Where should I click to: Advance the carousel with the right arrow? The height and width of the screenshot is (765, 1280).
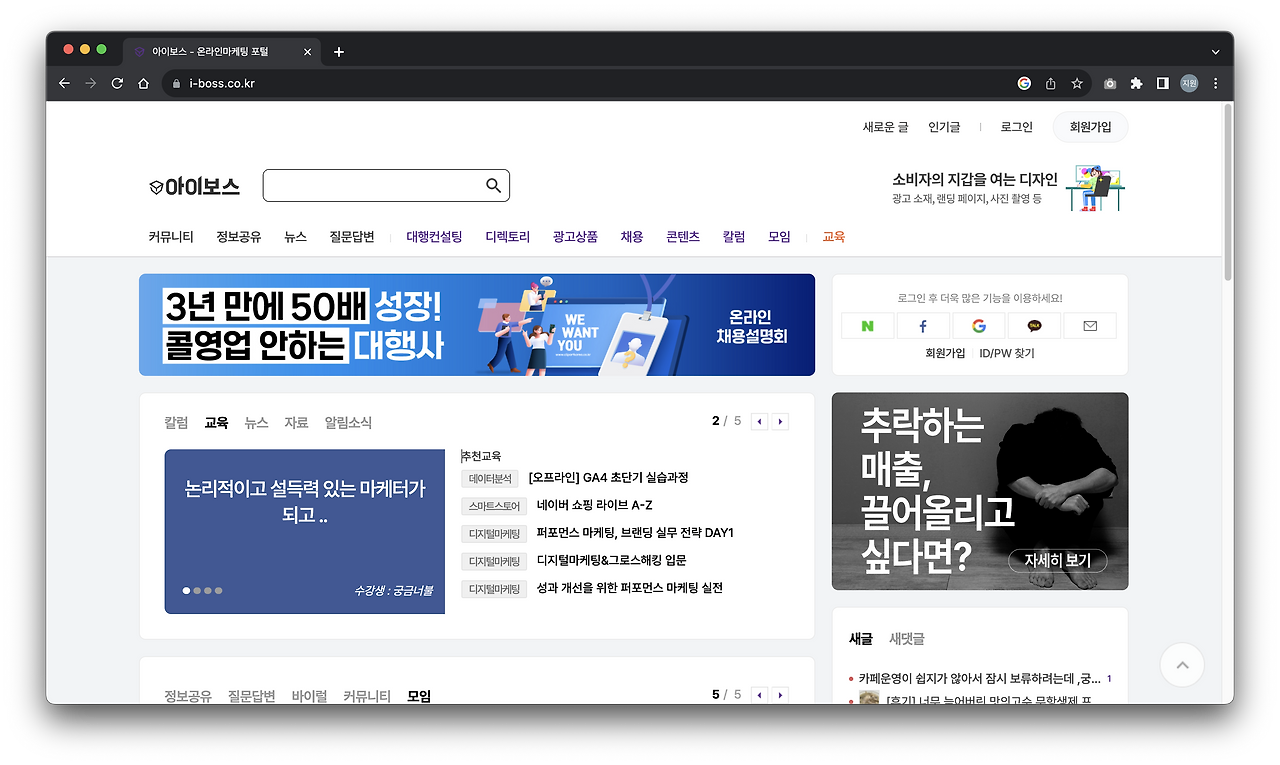pos(779,421)
